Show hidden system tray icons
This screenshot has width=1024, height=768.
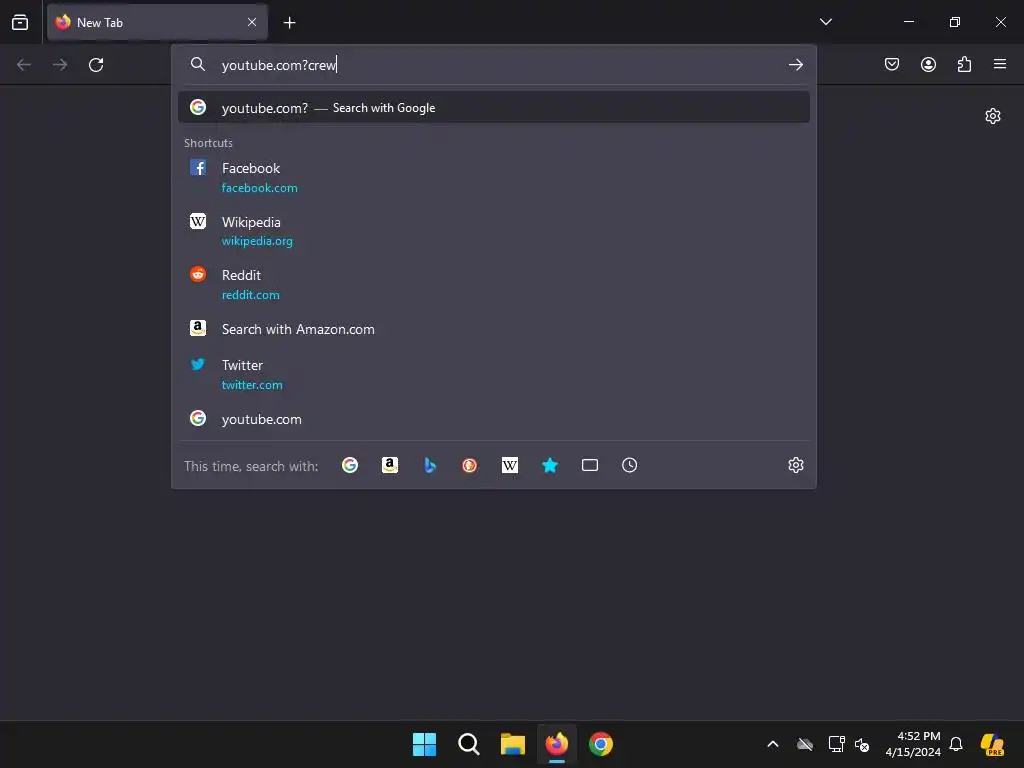point(773,744)
